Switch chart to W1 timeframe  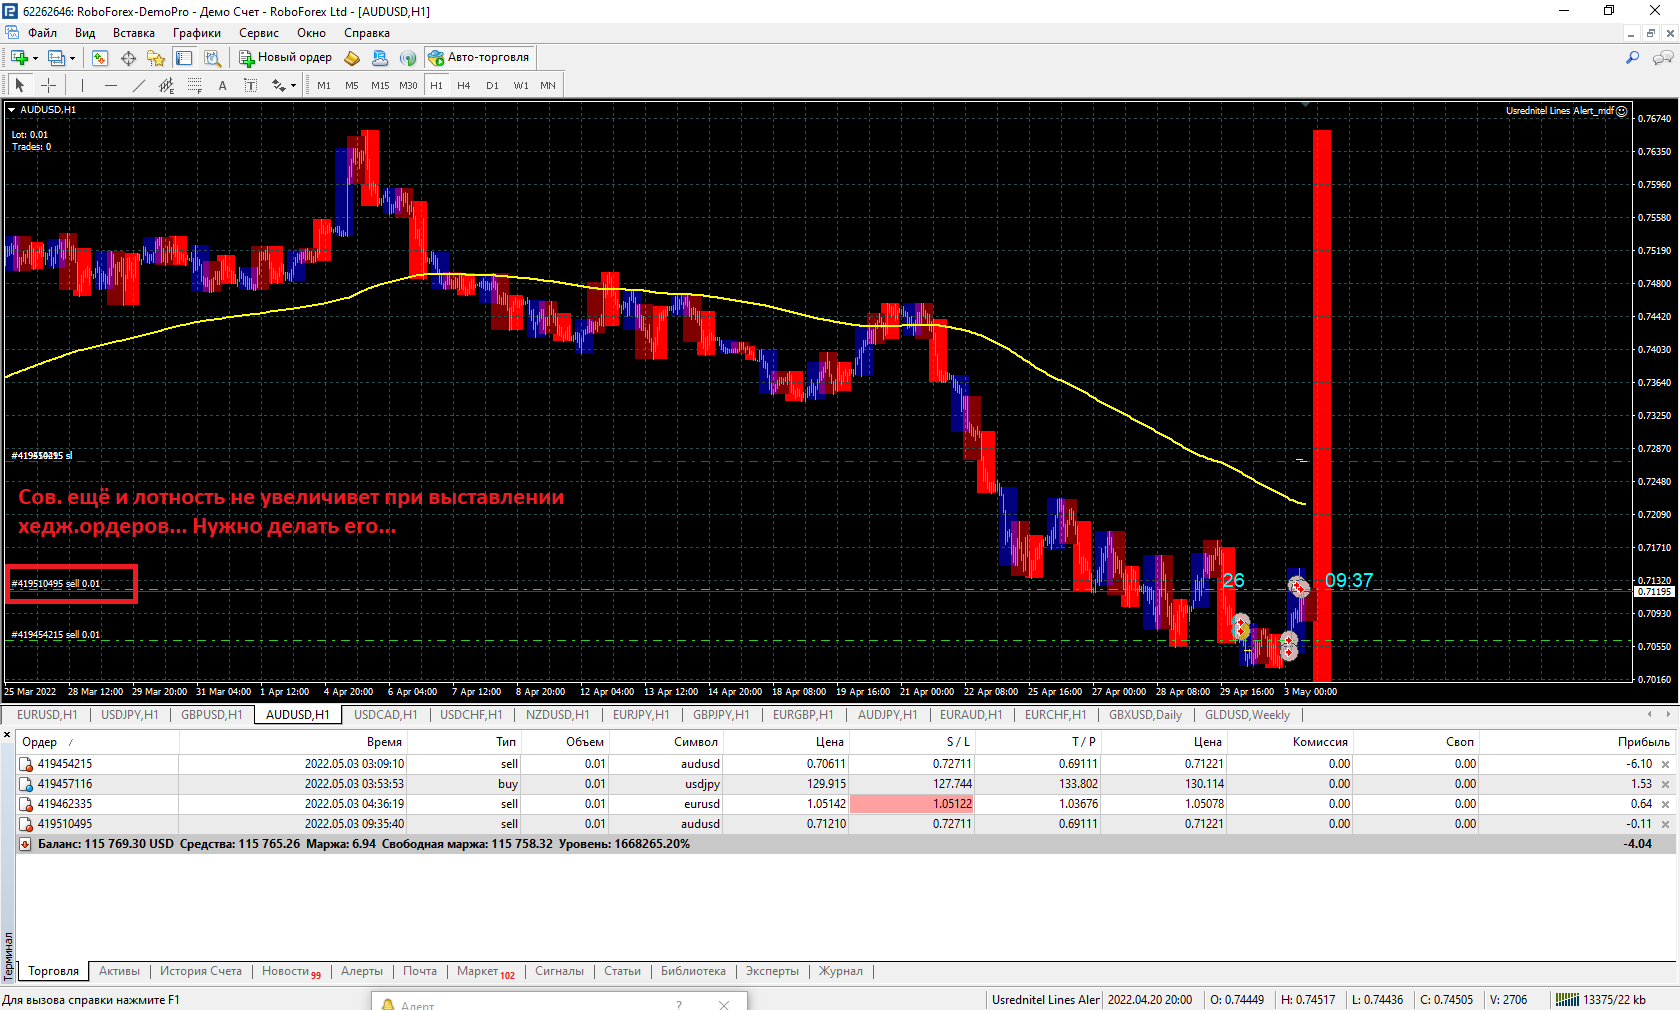coord(521,85)
